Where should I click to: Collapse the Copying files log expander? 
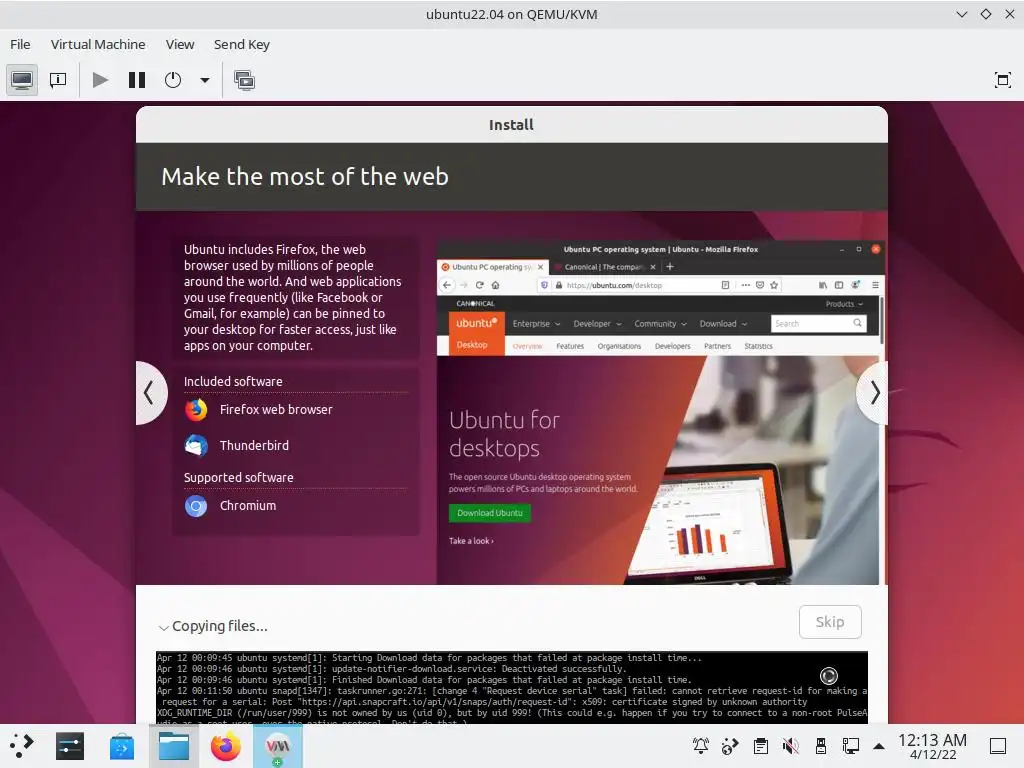coord(163,628)
